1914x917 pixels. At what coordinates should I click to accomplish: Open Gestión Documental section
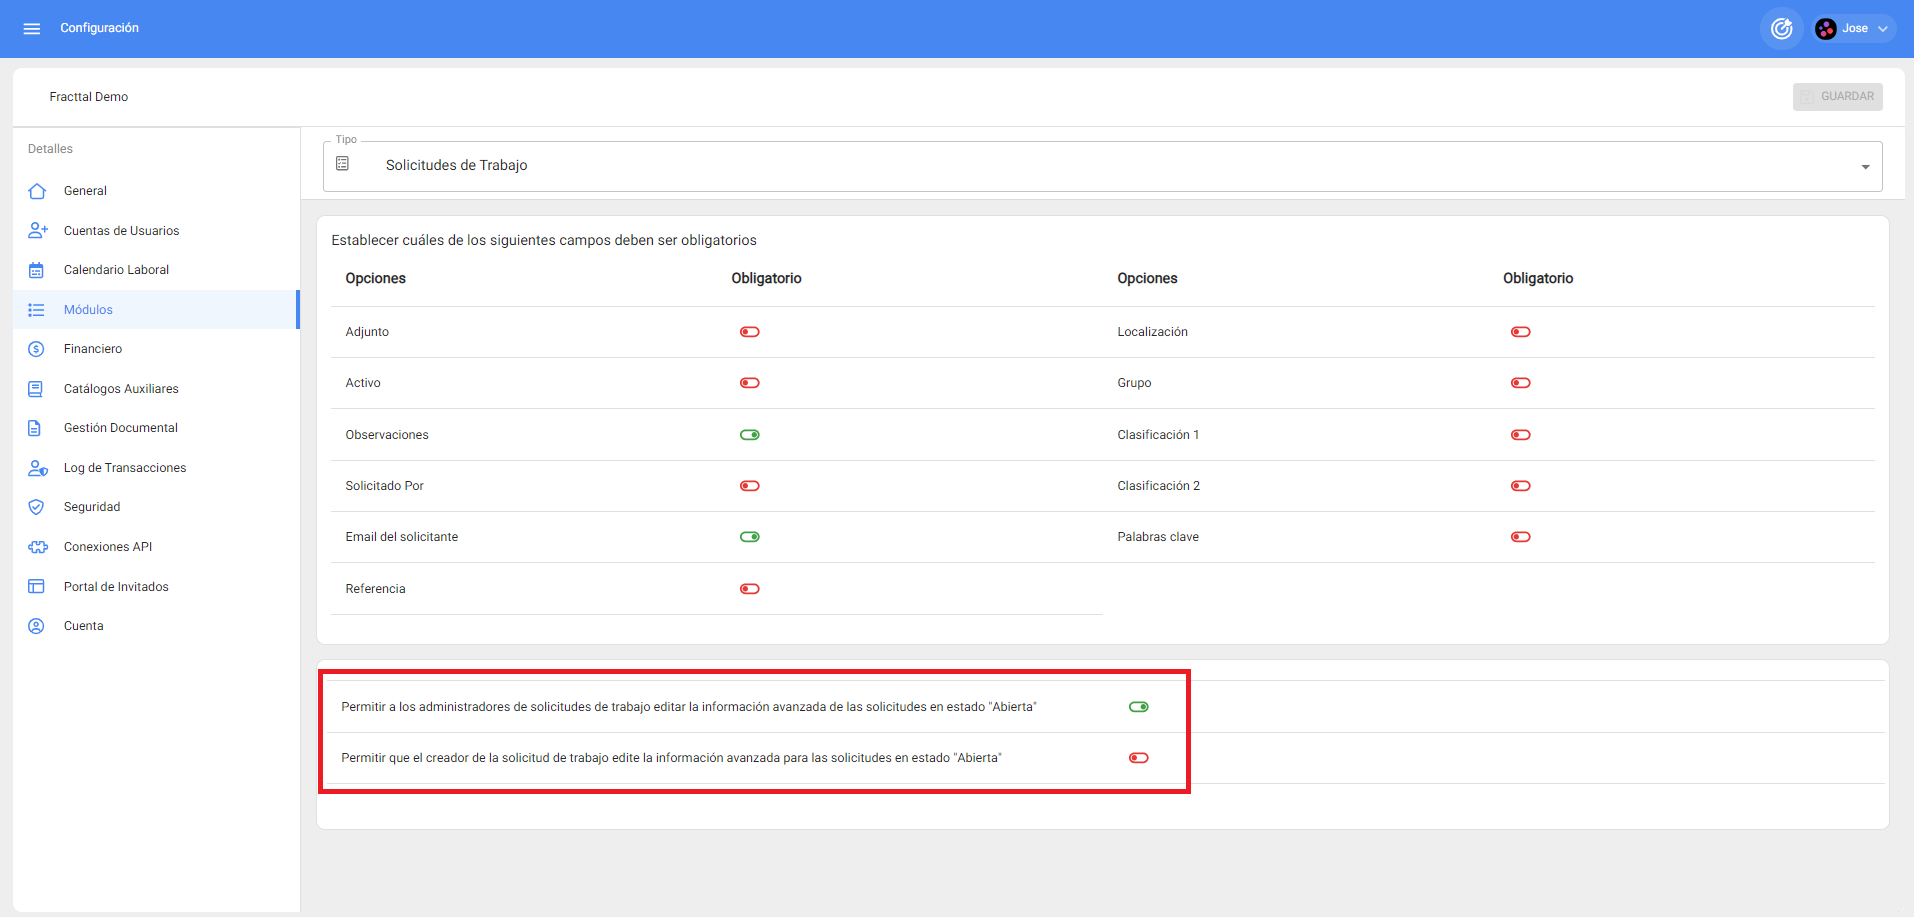pos(120,428)
